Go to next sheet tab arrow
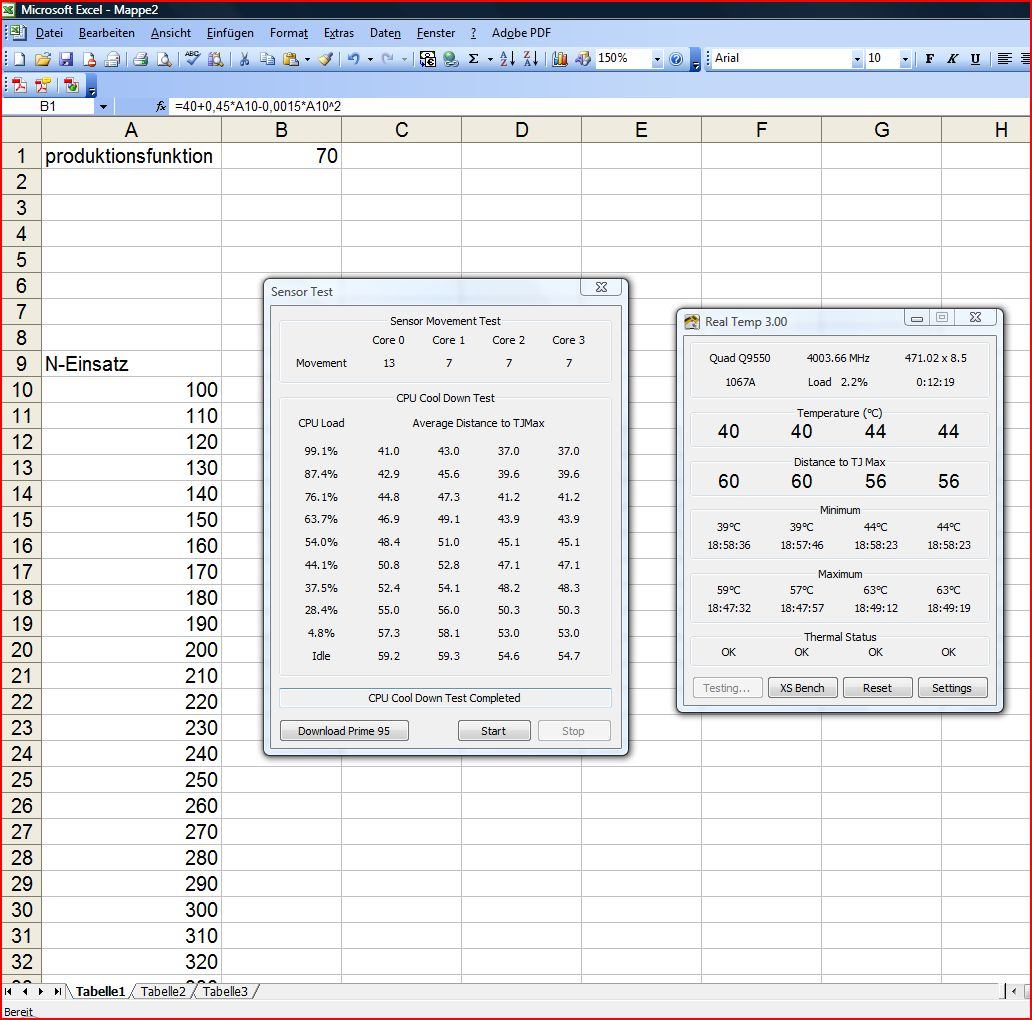 pos(41,992)
